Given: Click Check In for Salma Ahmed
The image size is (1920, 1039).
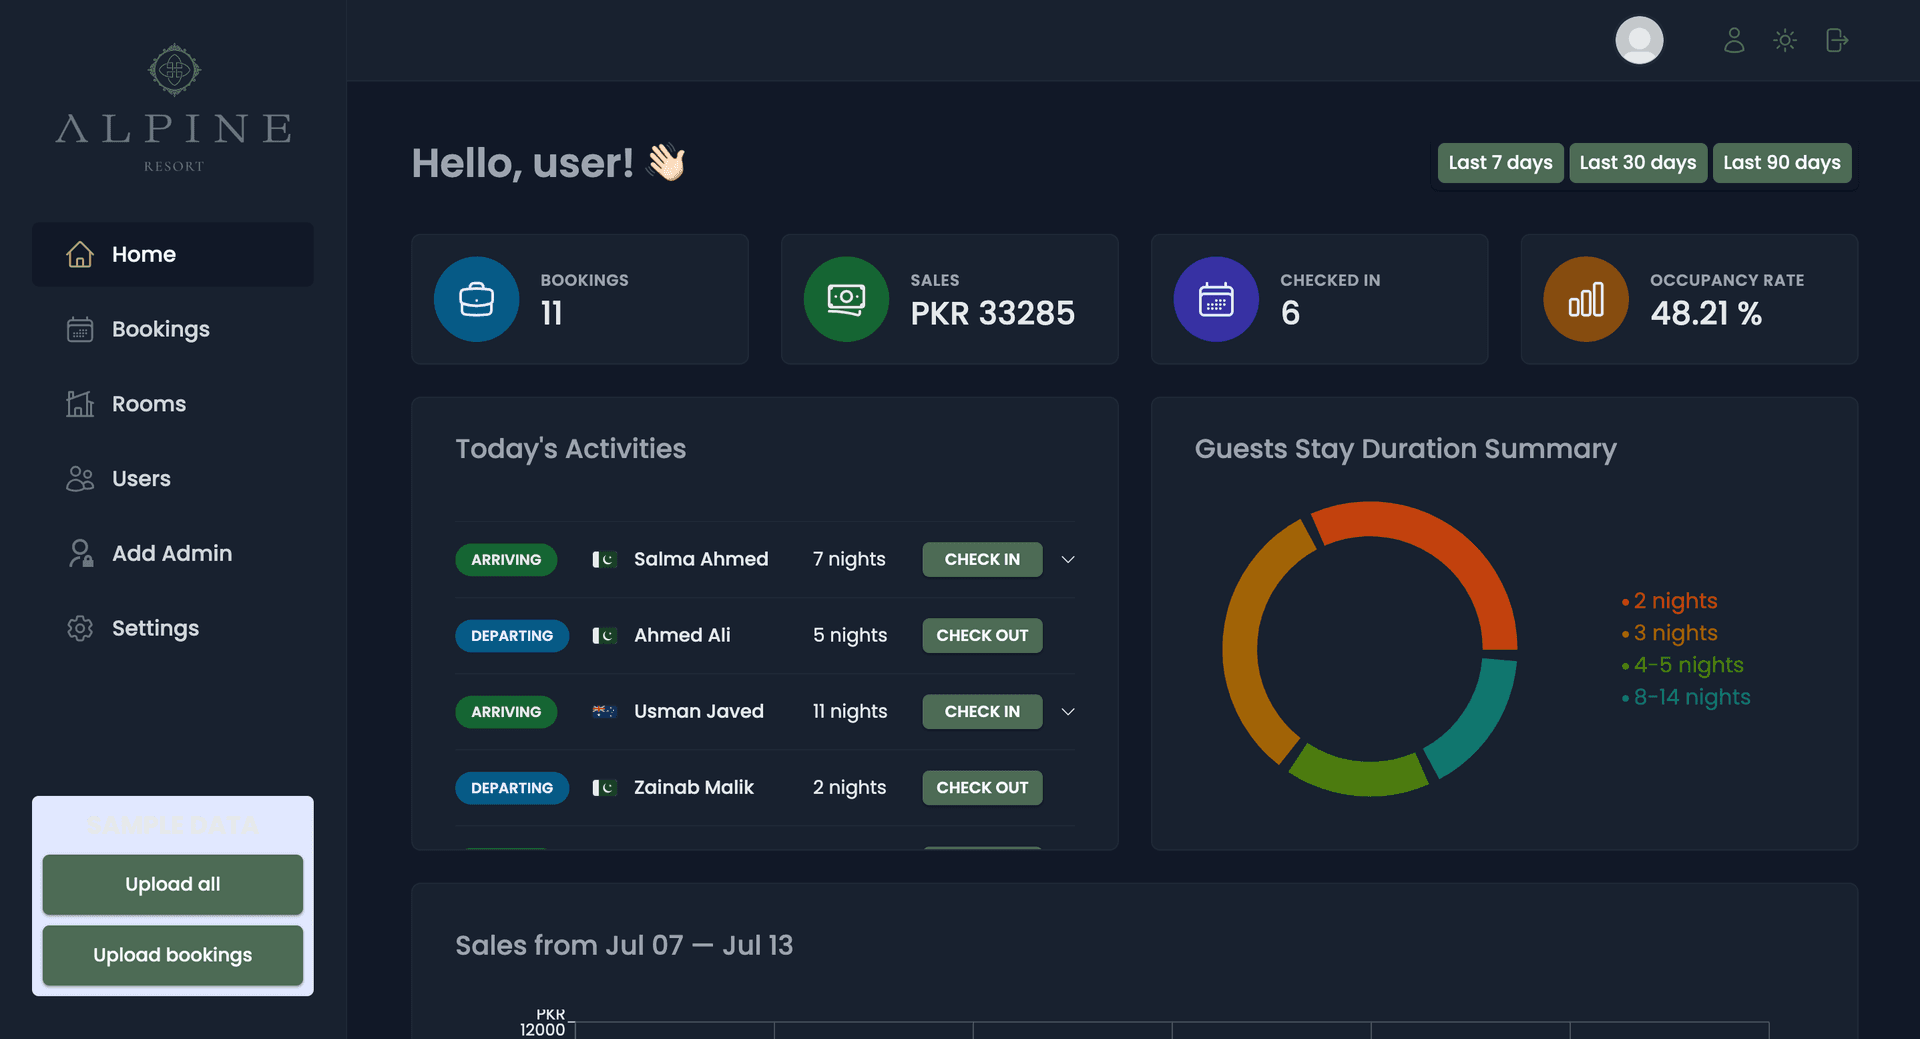Looking at the screenshot, I should (982, 559).
